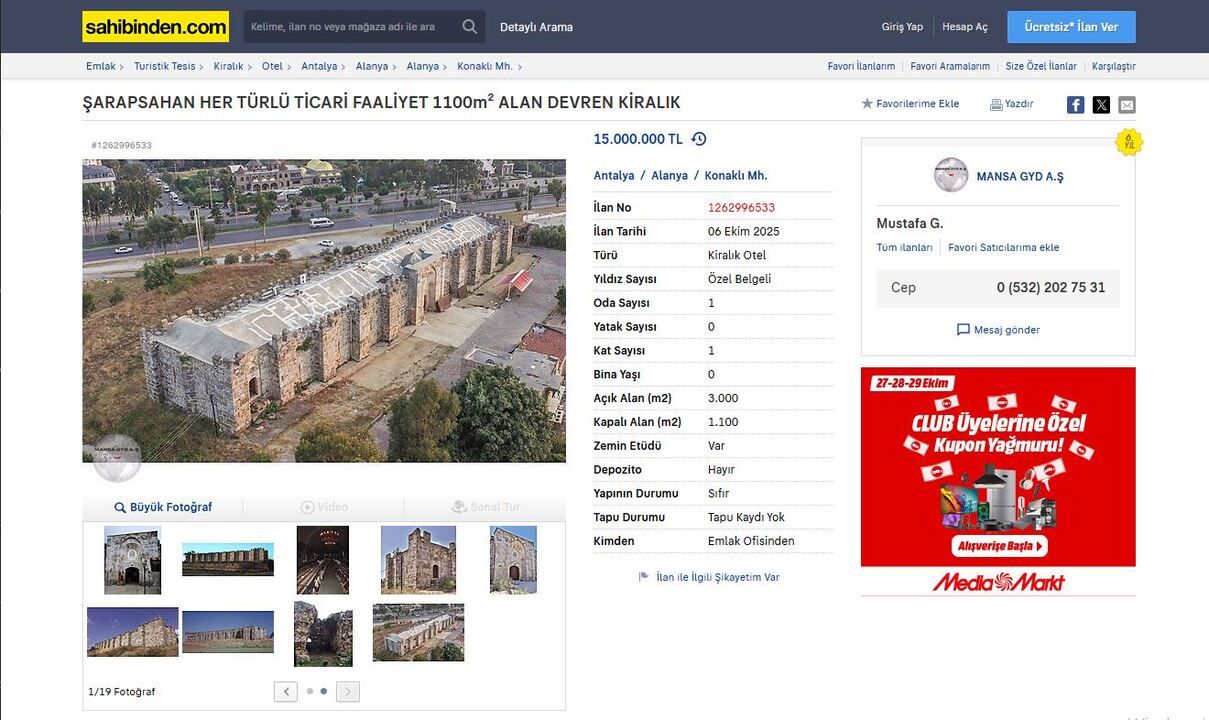Share listing on Facebook
The height and width of the screenshot is (720, 1209).
click(1075, 105)
